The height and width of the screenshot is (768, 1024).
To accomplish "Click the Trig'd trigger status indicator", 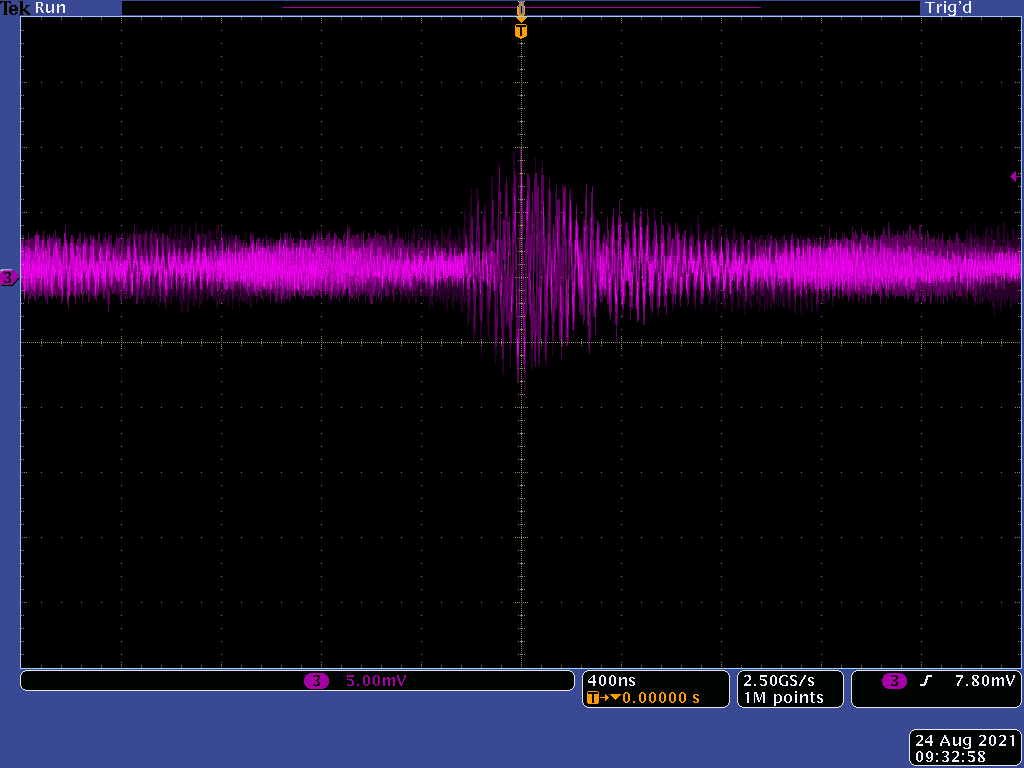I will pyautogui.click(x=948, y=8).
